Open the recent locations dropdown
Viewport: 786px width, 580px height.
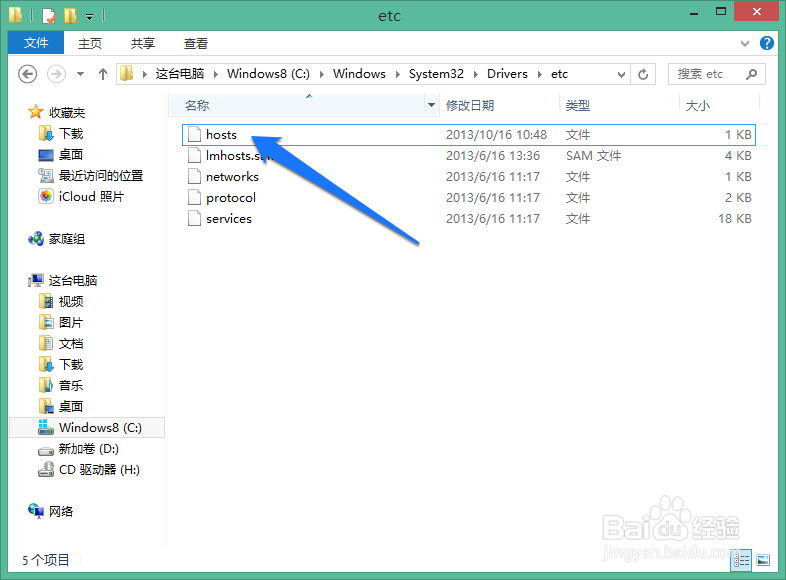[x=80, y=74]
